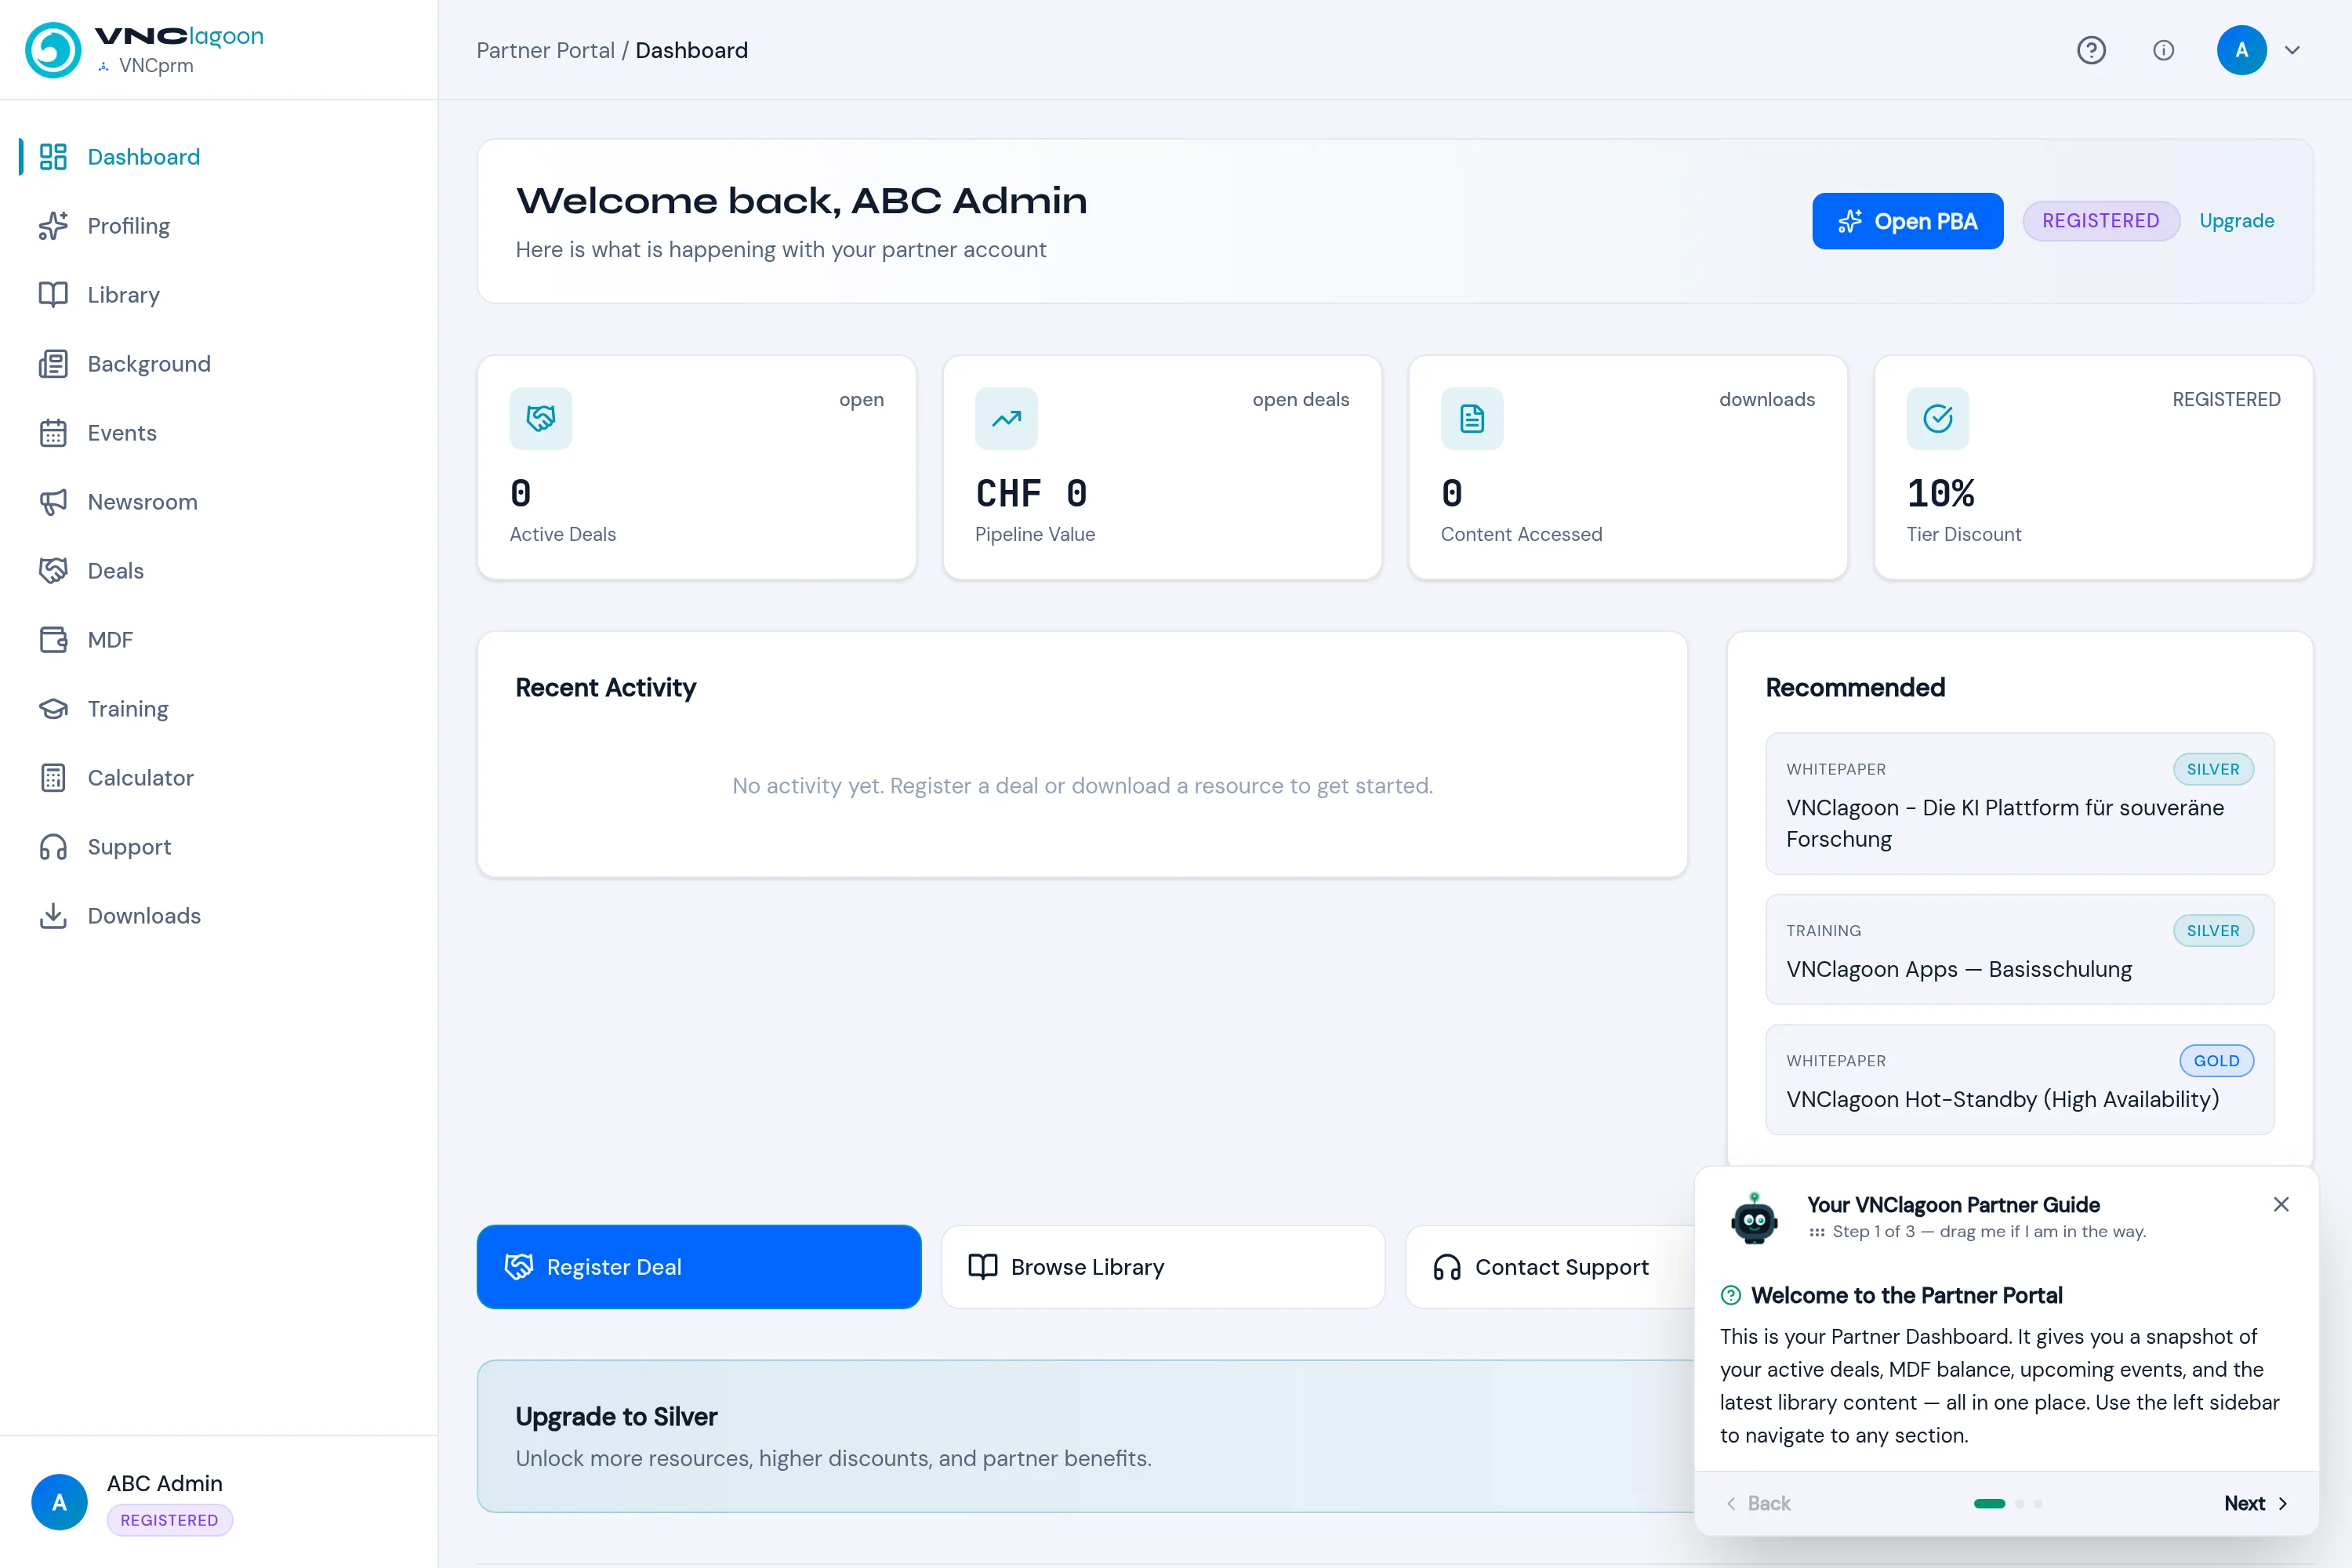
Task: Click the Register Deal button
Action: [x=699, y=1267]
